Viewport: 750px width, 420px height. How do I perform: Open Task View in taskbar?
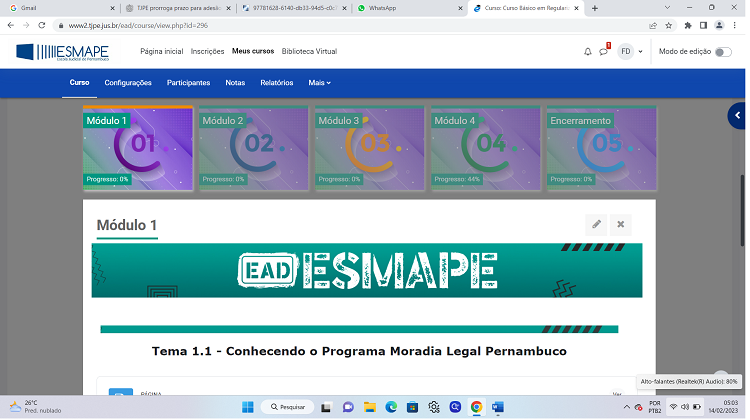point(328,409)
